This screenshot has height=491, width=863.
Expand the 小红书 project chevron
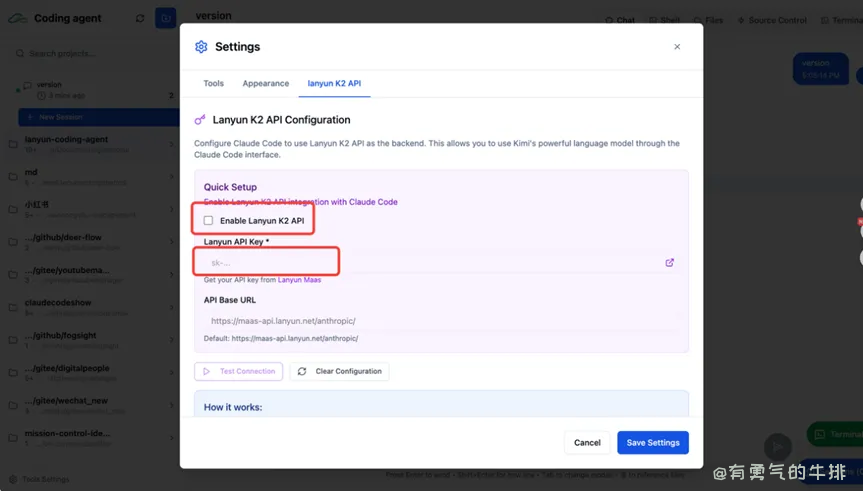click(172, 209)
